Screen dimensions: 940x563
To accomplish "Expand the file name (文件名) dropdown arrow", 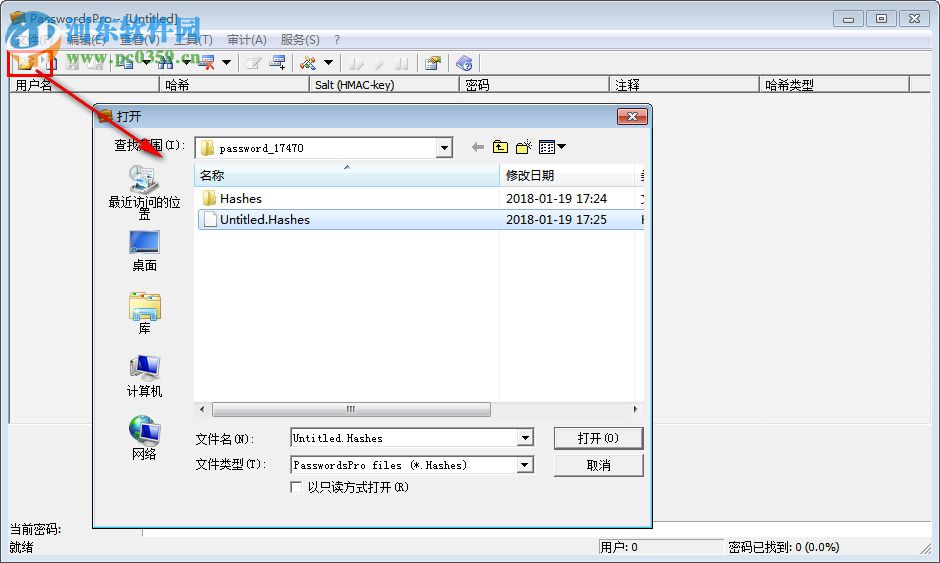I will click(525, 438).
